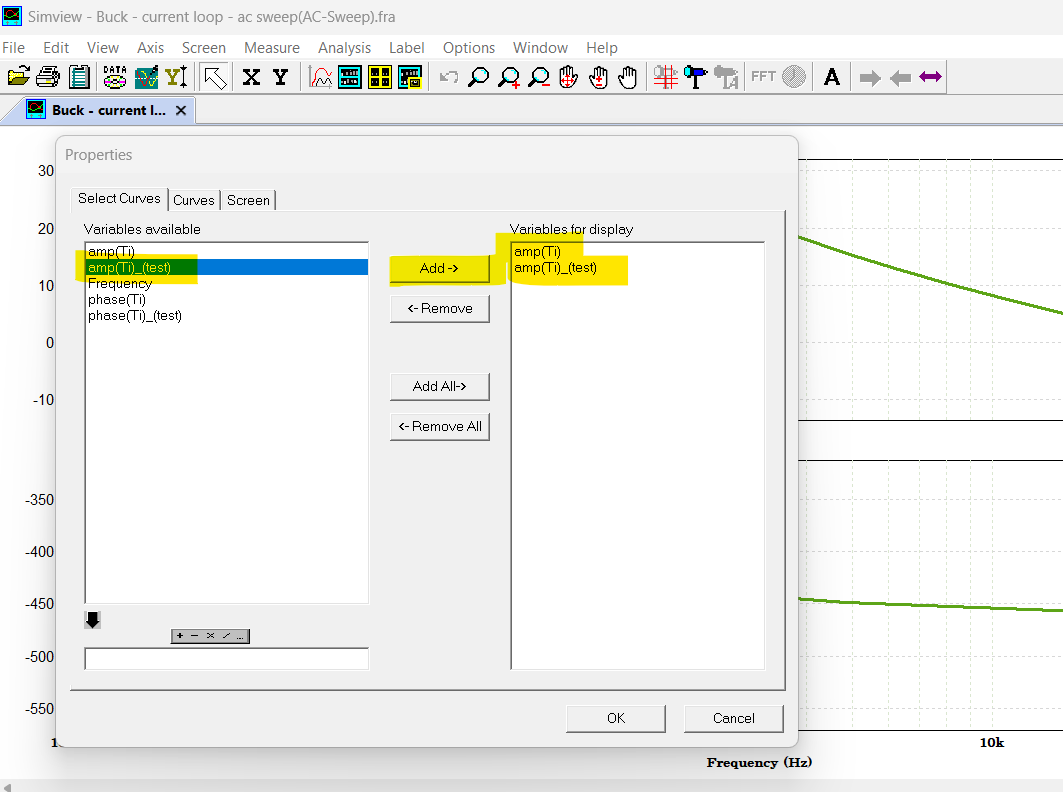Screen dimensions: 1063x792
Task: Select the arrow pointer tool
Action: pyautogui.click(x=215, y=77)
